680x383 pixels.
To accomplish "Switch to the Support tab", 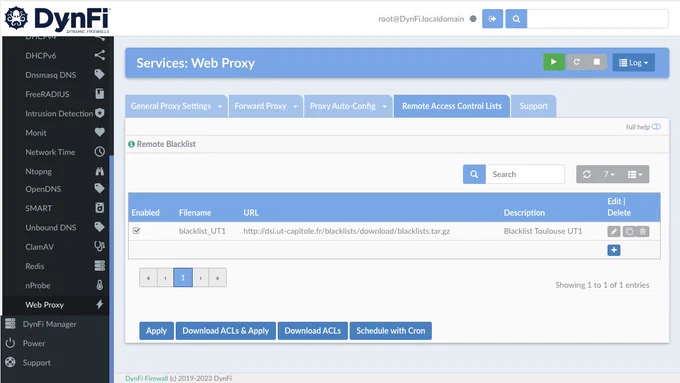I will (x=533, y=106).
